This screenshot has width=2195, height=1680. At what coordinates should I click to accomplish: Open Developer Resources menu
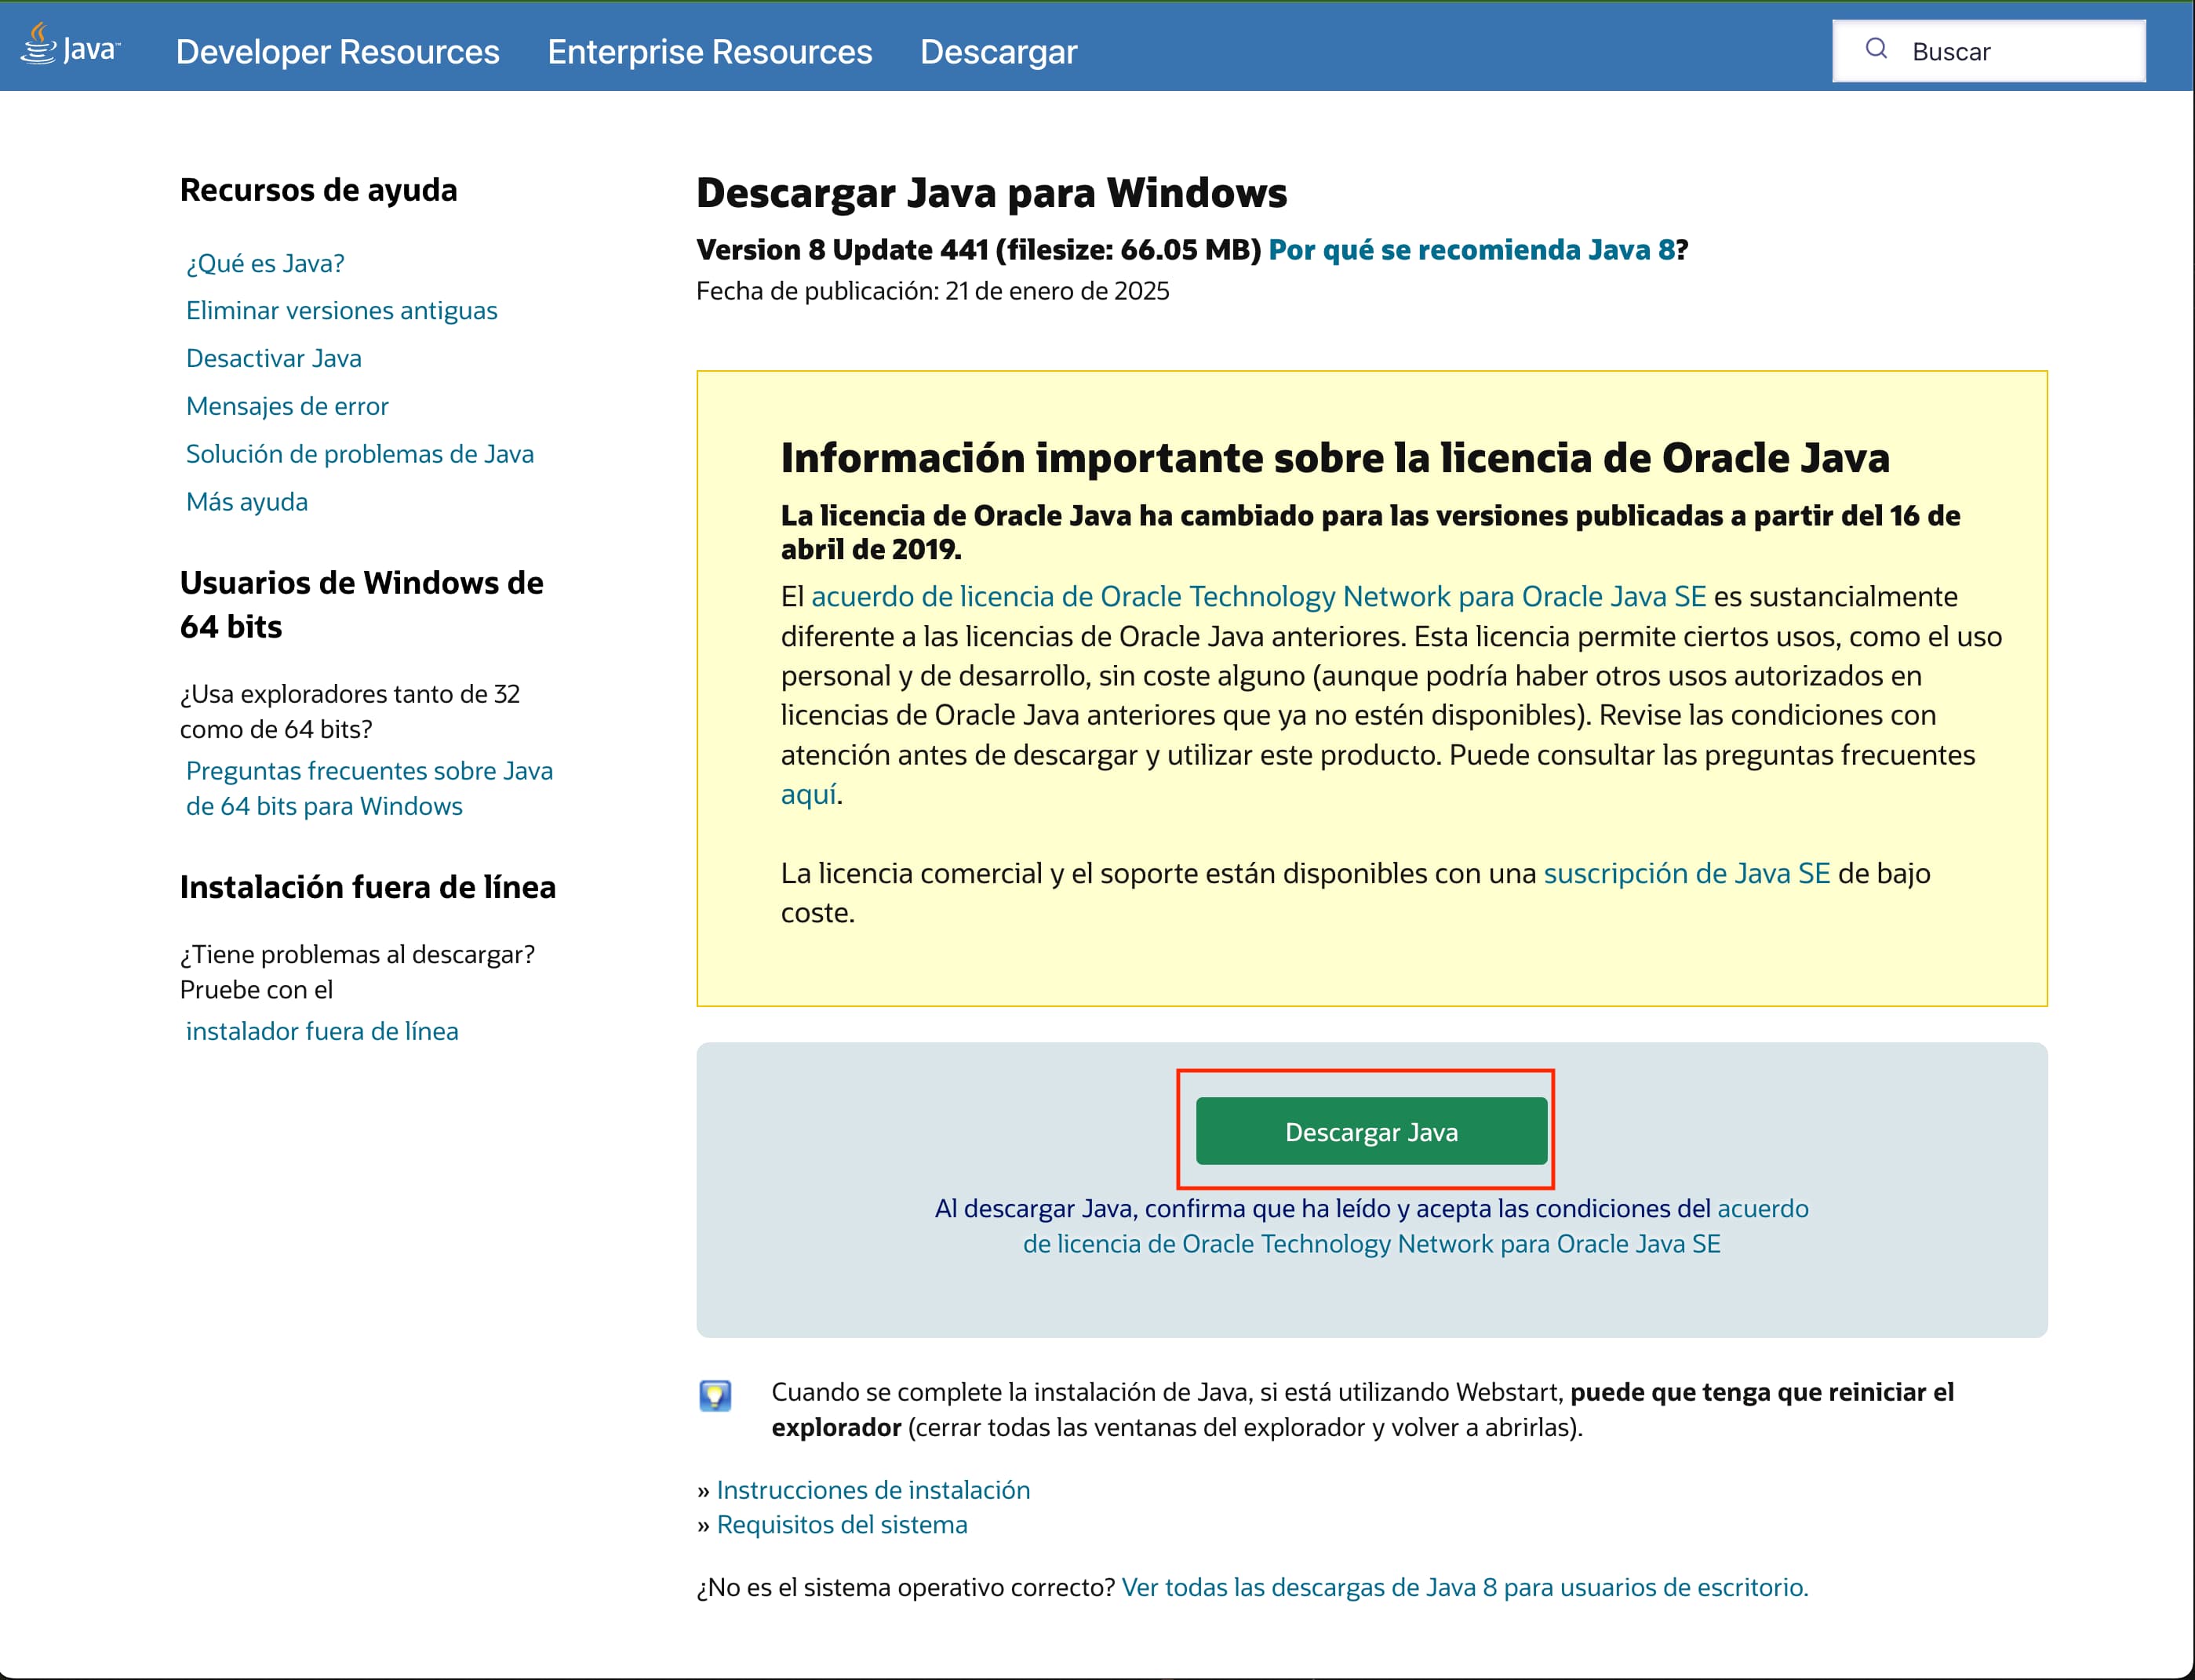pyautogui.click(x=337, y=51)
